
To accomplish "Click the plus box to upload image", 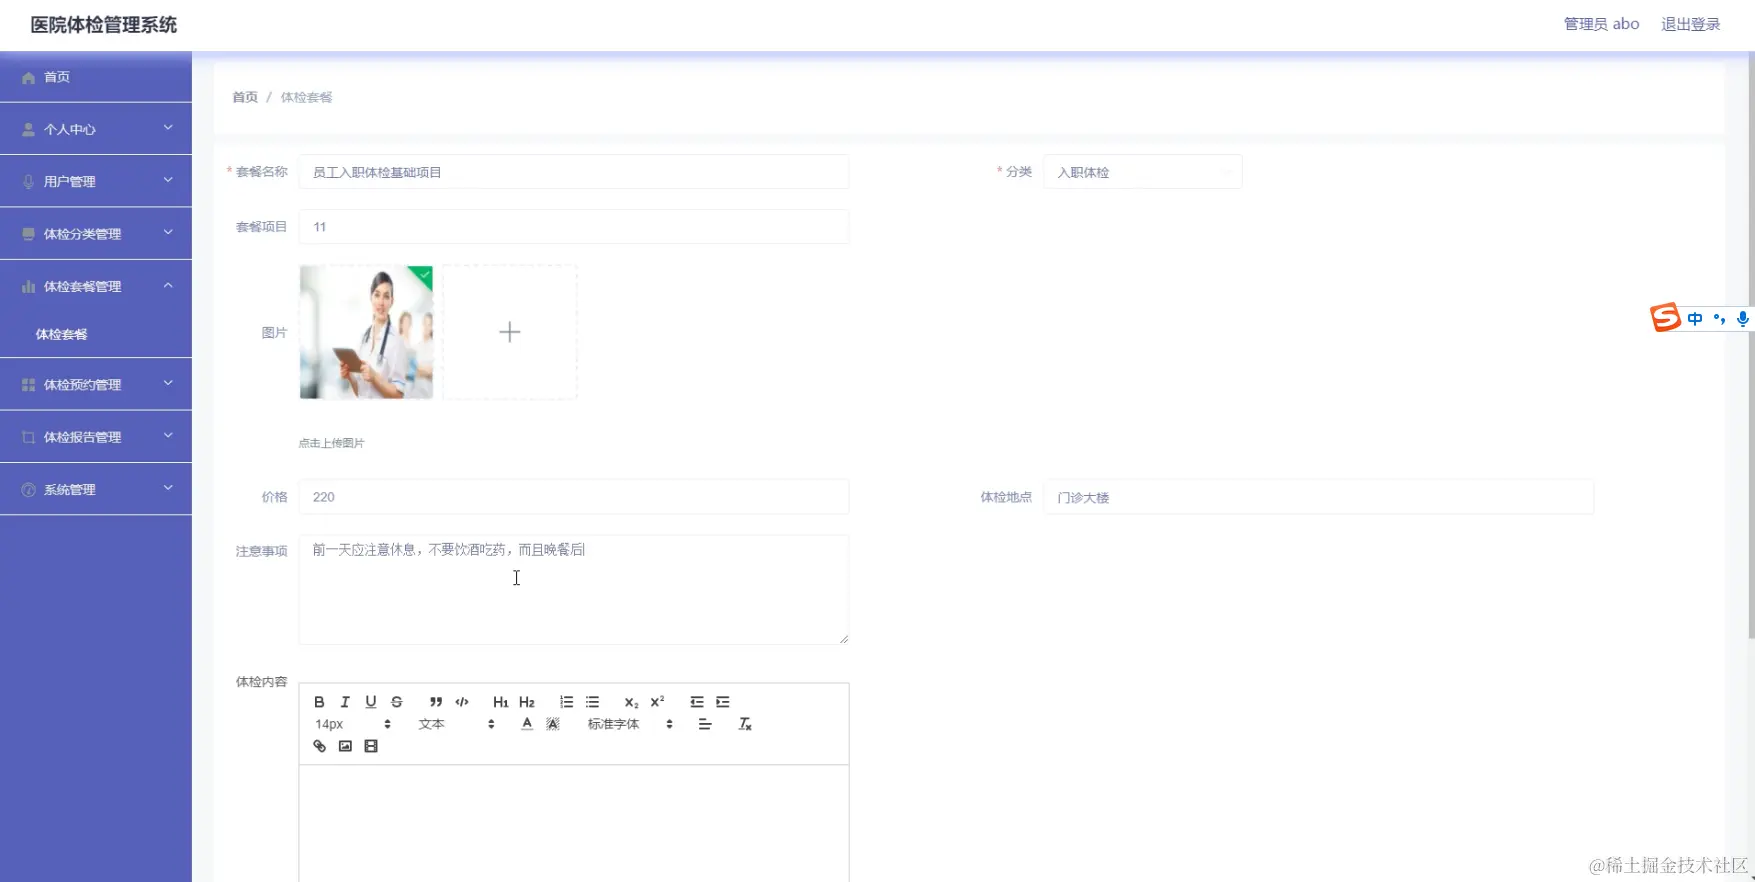I will 510,332.
